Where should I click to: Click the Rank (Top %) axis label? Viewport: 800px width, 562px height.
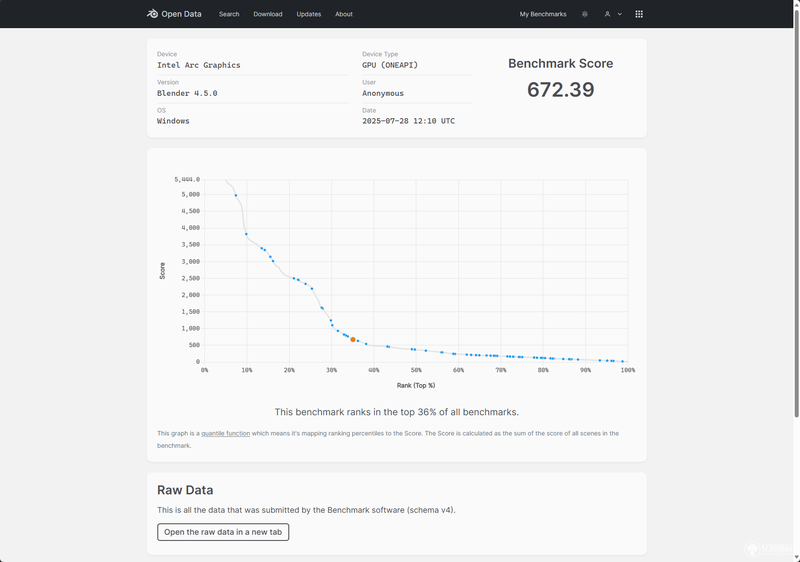coord(416,386)
